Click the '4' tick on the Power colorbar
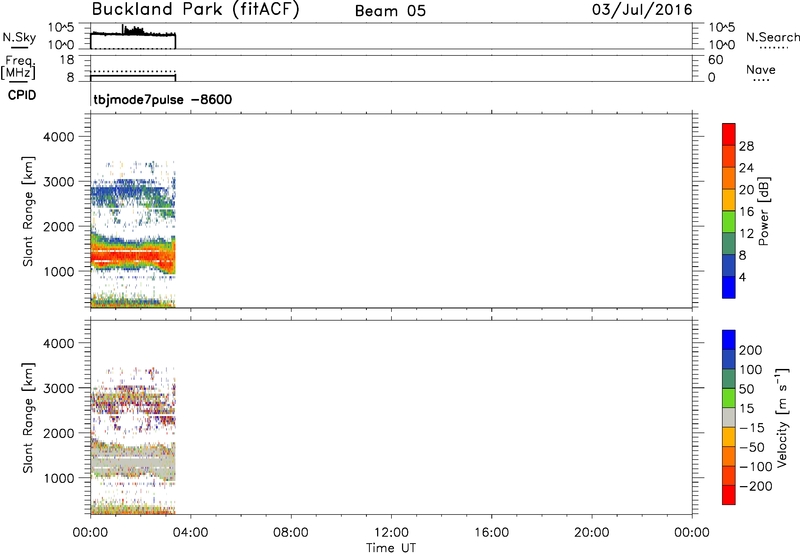 pyautogui.click(x=742, y=277)
